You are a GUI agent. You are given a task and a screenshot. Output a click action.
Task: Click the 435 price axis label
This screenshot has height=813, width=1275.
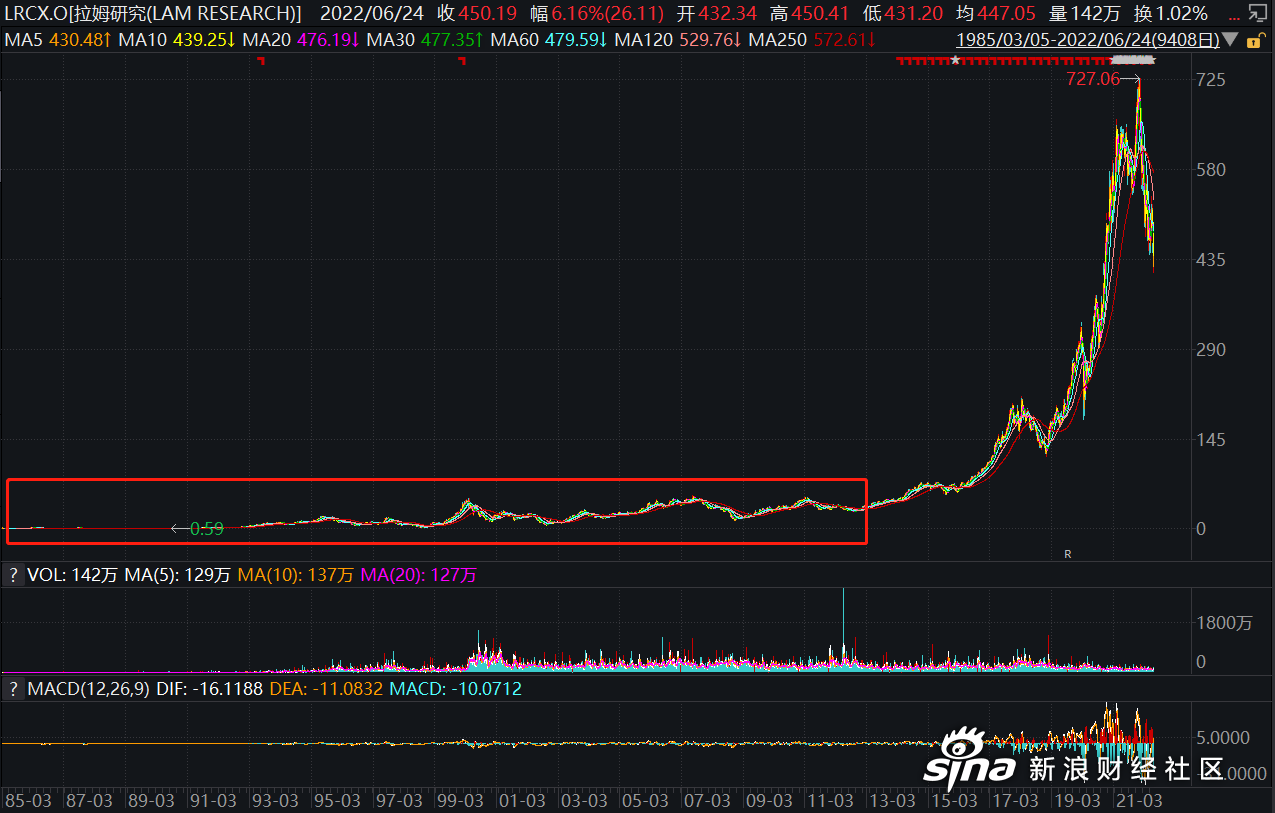tap(1211, 259)
